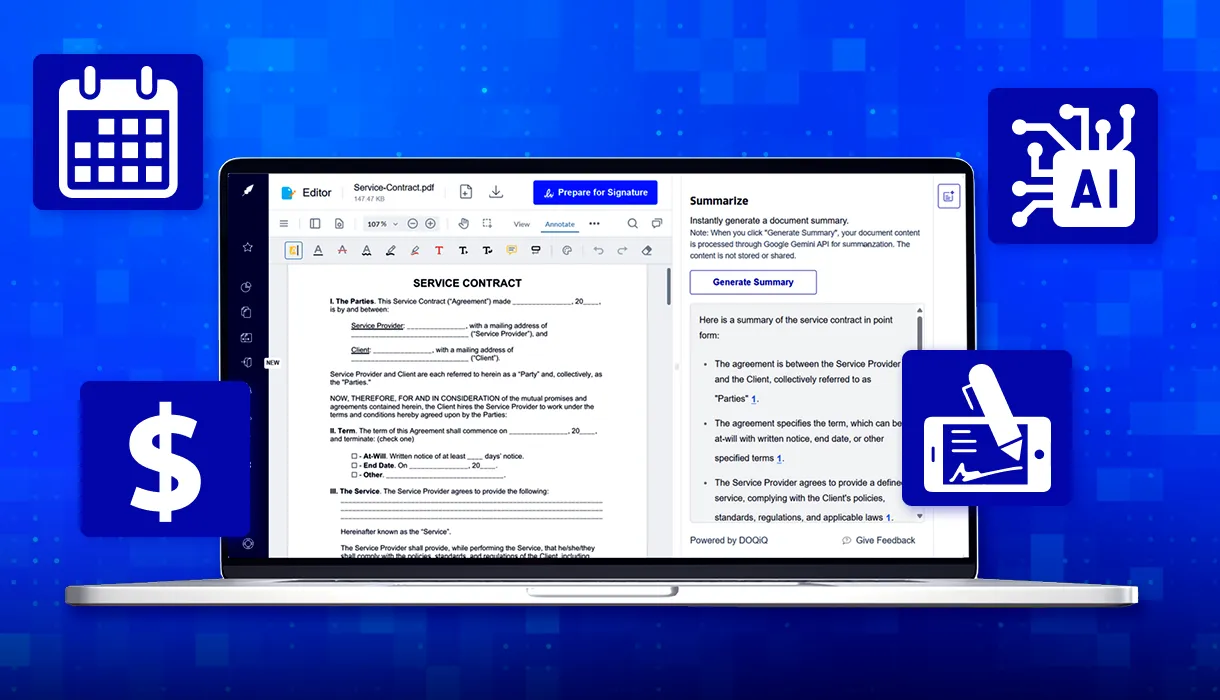Open the documents sidebar icon
Screen dimensions: 1220x700
point(247,312)
